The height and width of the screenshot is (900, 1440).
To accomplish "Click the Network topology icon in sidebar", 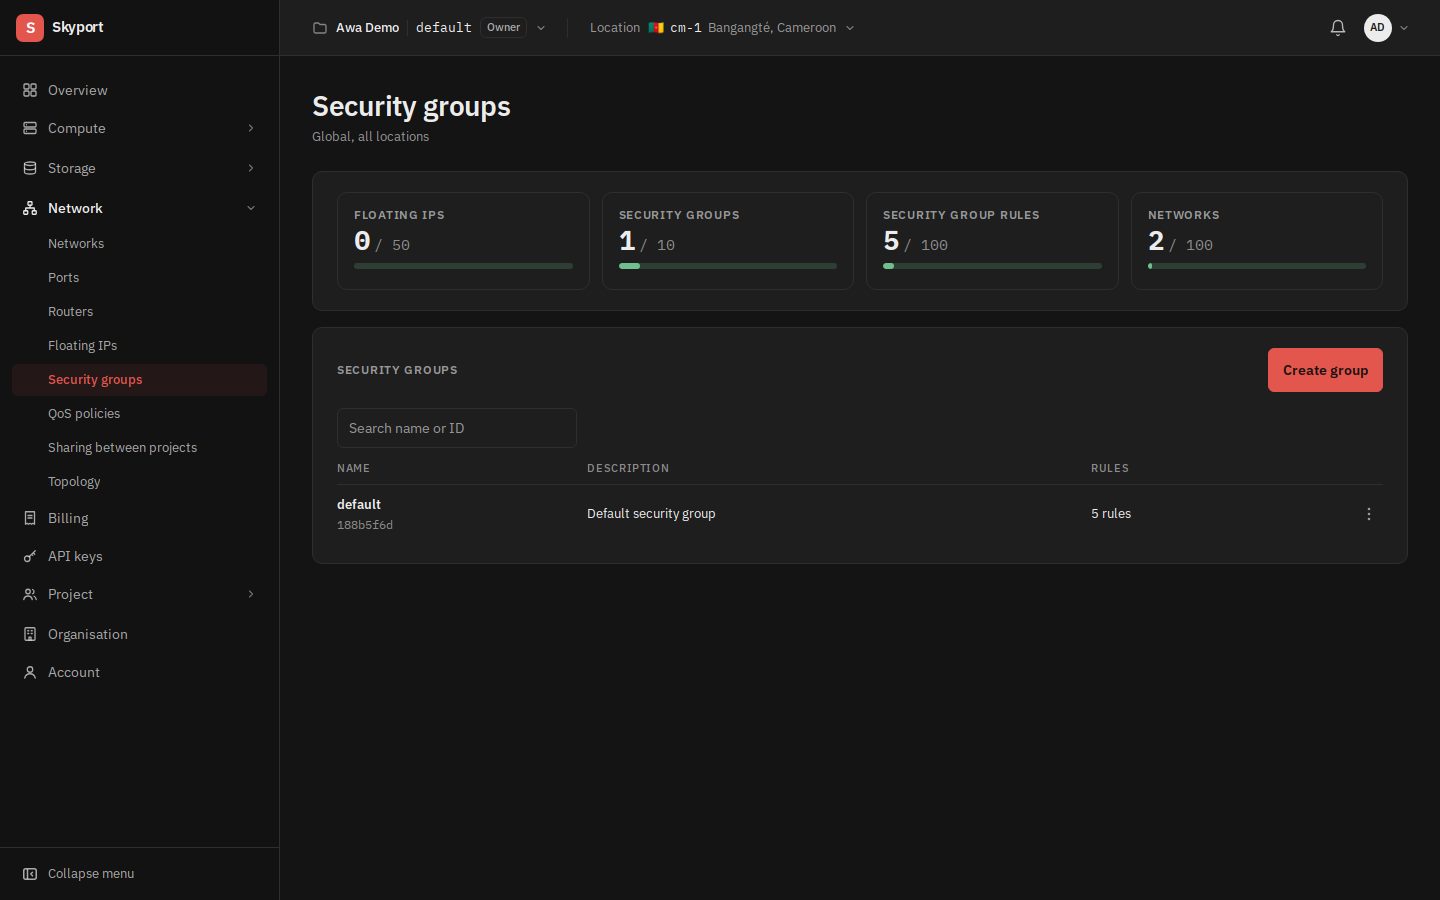I will coord(30,208).
